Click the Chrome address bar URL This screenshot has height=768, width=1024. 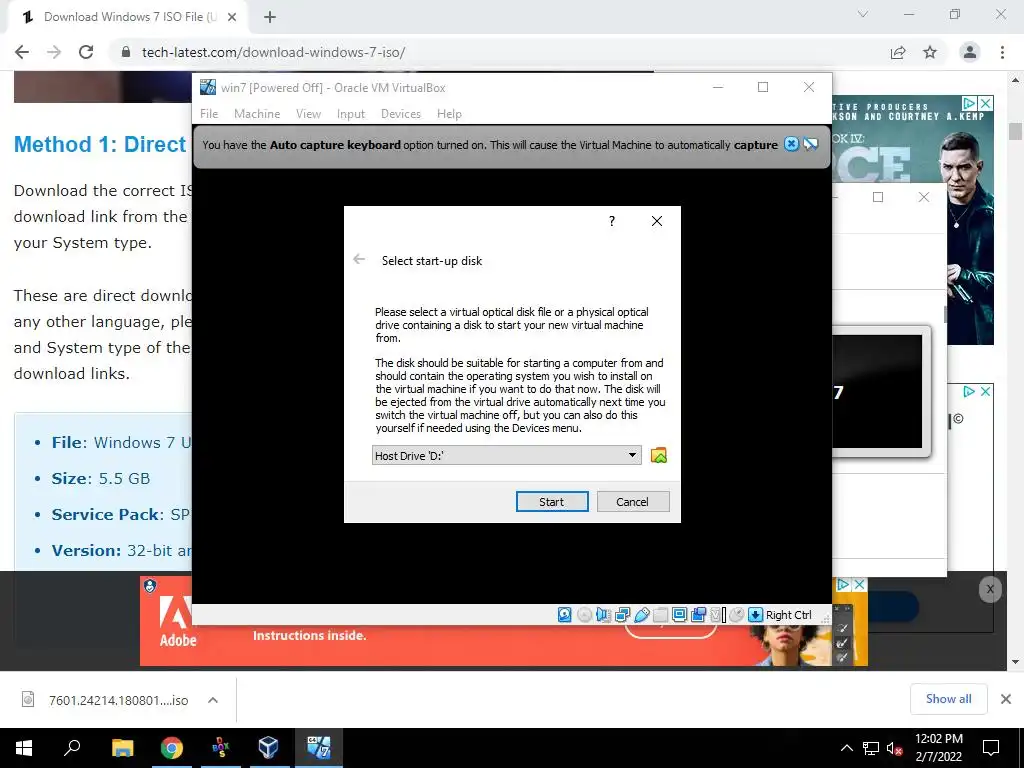click(274, 52)
